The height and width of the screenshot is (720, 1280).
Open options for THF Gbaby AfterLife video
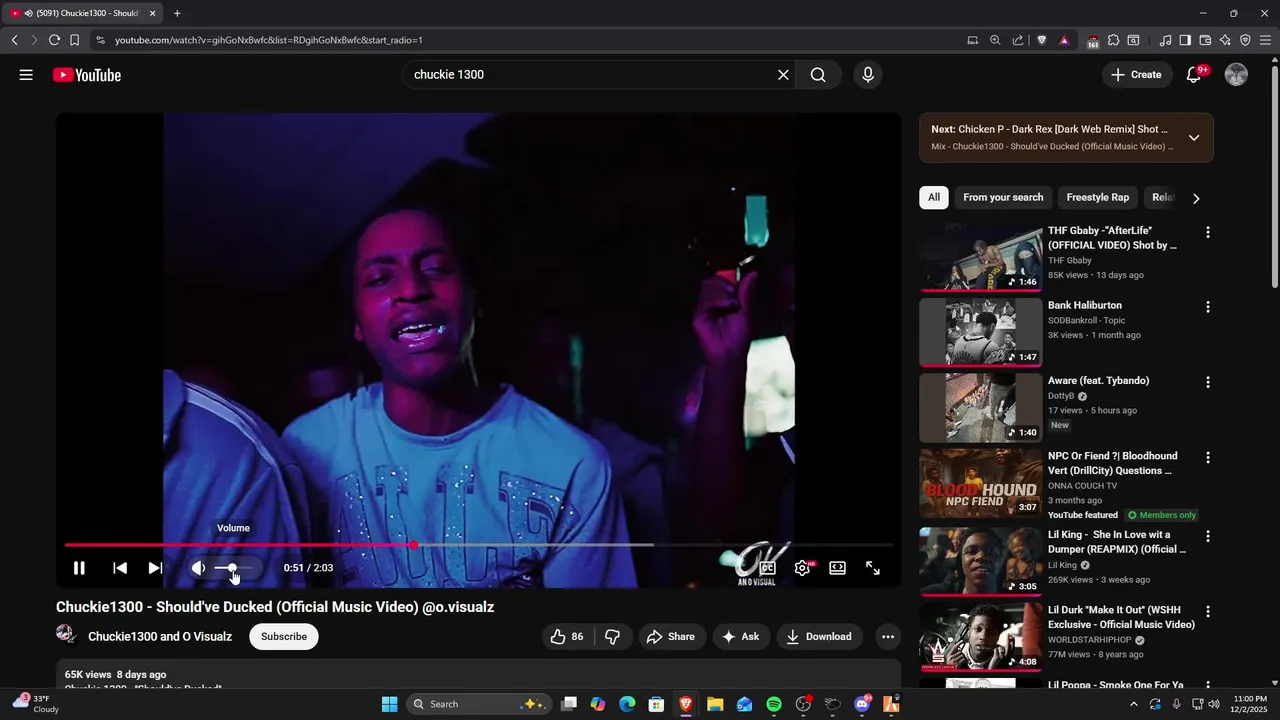click(1208, 232)
